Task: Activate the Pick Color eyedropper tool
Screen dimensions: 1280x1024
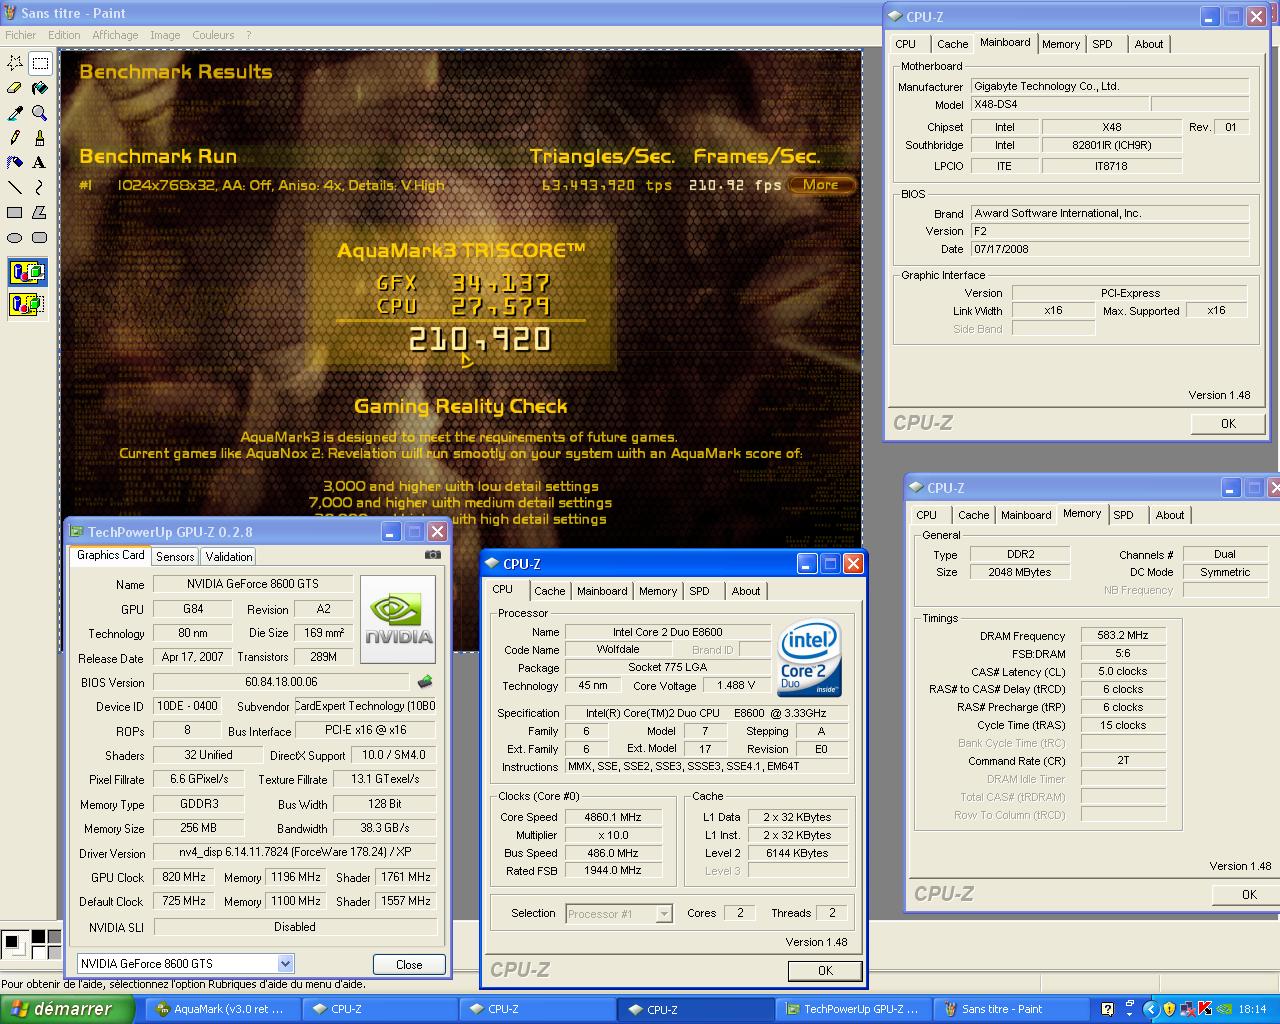Action: pos(15,113)
